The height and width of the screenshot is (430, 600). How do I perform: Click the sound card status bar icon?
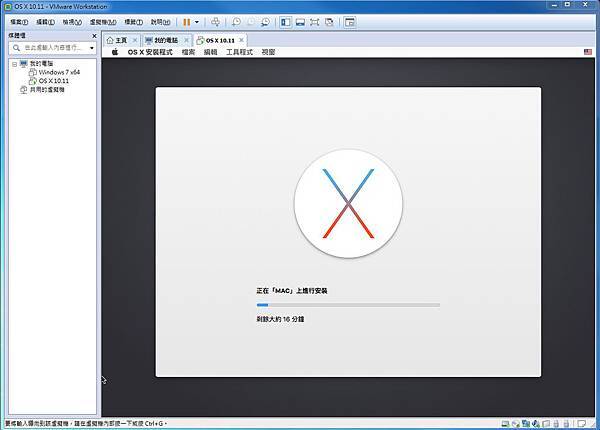click(x=536, y=423)
